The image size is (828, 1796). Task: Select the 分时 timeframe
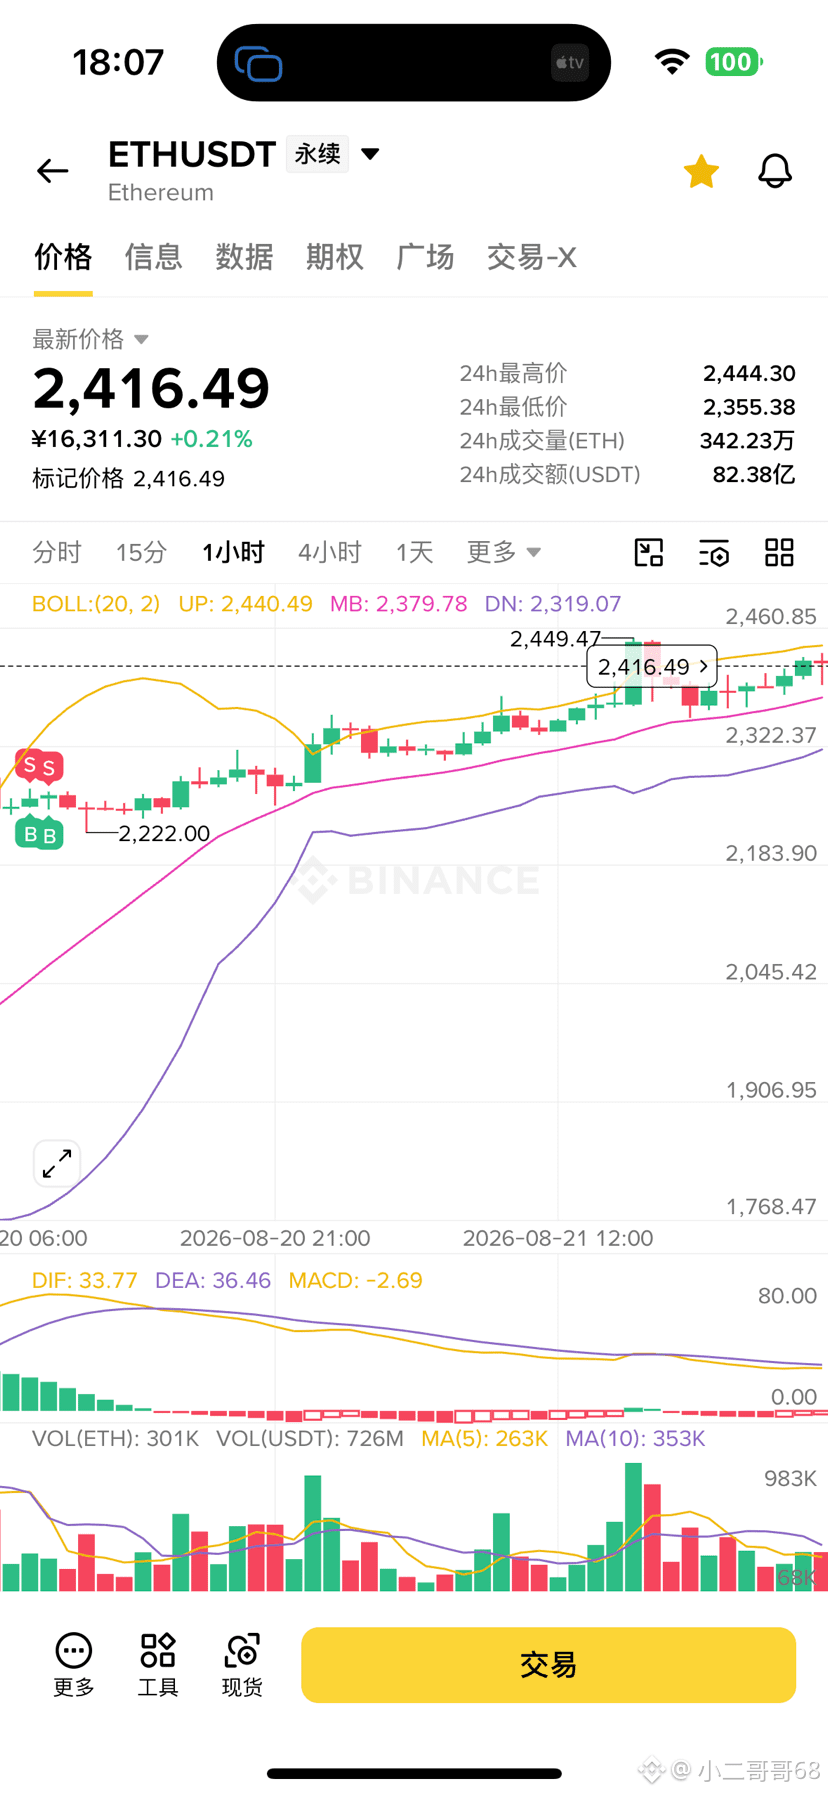[x=57, y=552]
